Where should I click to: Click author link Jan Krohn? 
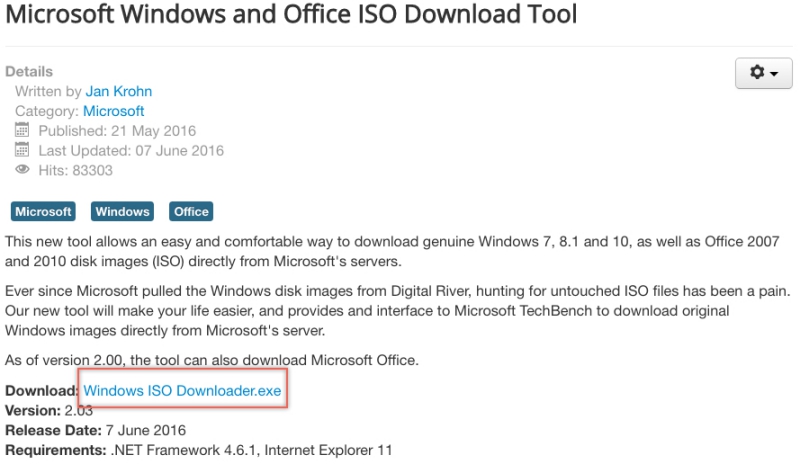118,91
